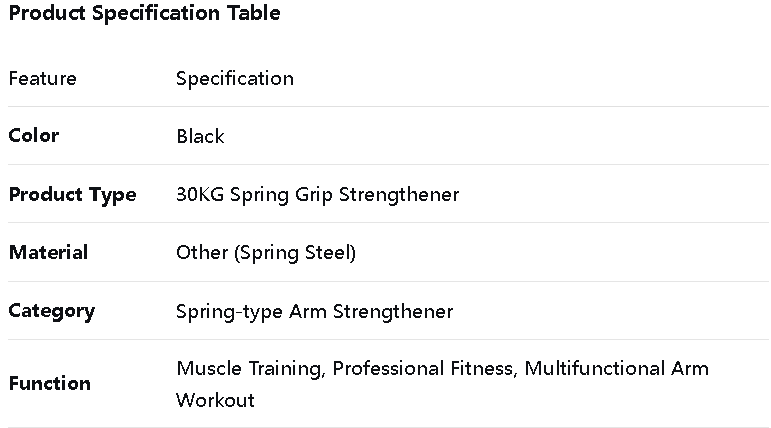The image size is (771, 428).
Task: Click the Specification column header
Action: pos(235,78)
